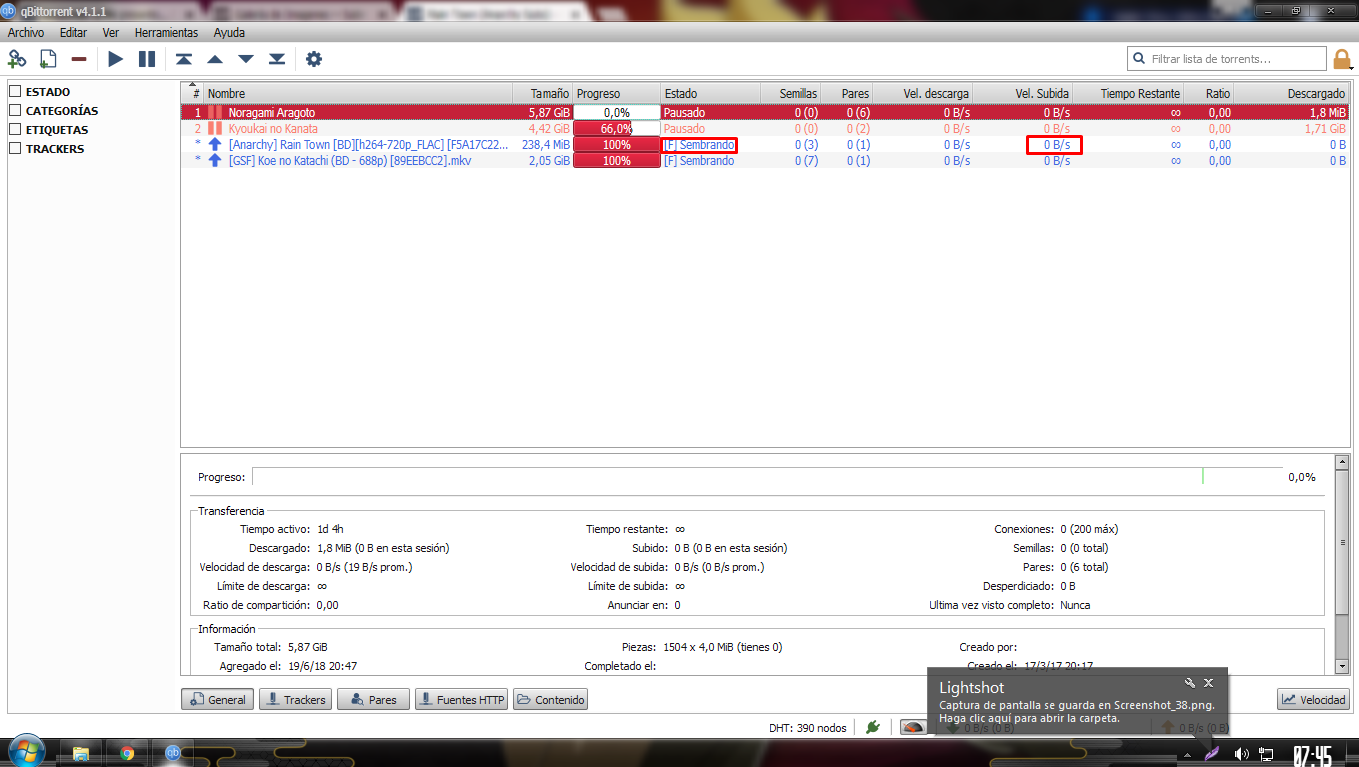Open options via the gear icon
Image resolution: width=1359 pixels, height=767 pixels.
314,59
